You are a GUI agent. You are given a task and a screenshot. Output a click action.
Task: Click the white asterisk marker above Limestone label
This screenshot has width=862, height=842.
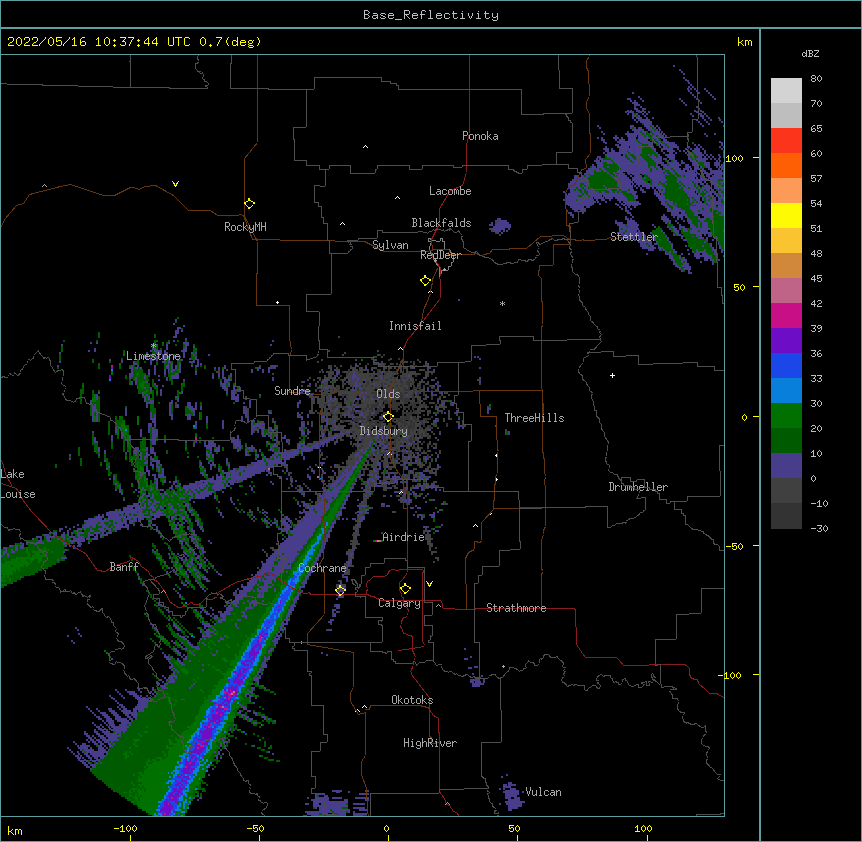[154, 346]
